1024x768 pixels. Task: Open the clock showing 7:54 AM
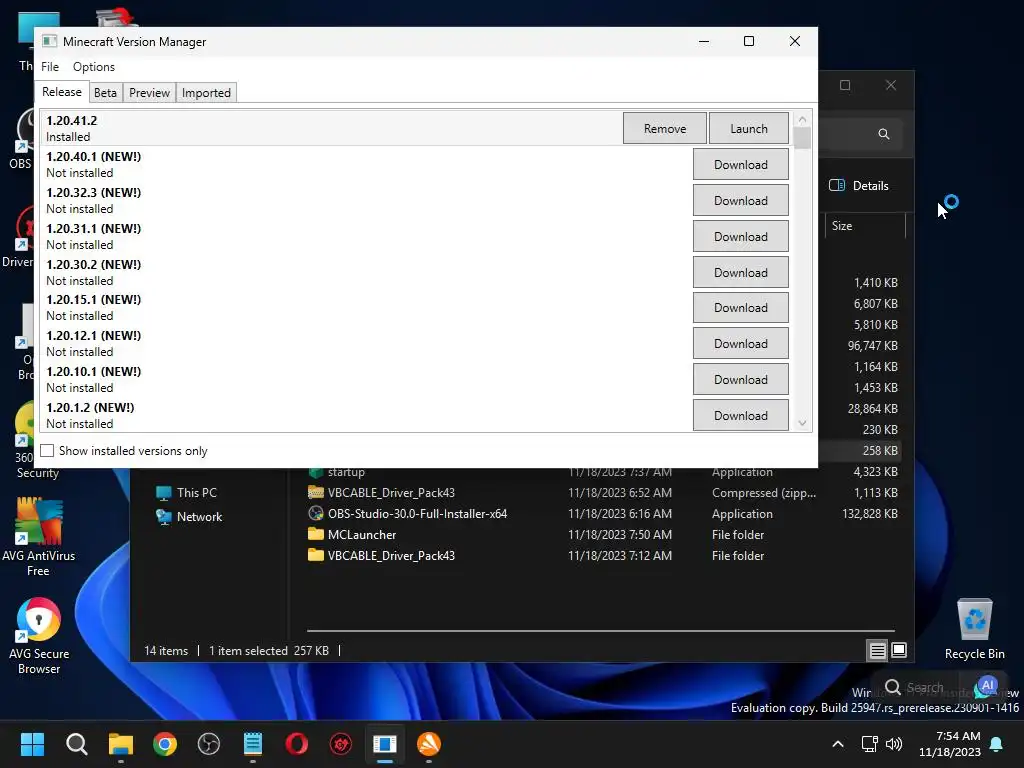(x=950, y=744)
